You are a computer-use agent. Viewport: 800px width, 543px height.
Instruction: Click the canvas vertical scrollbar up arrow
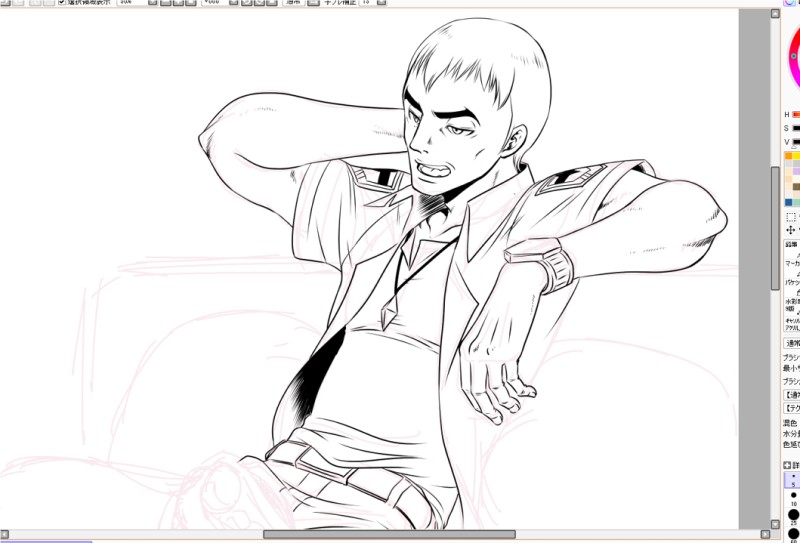coord(775,14)
